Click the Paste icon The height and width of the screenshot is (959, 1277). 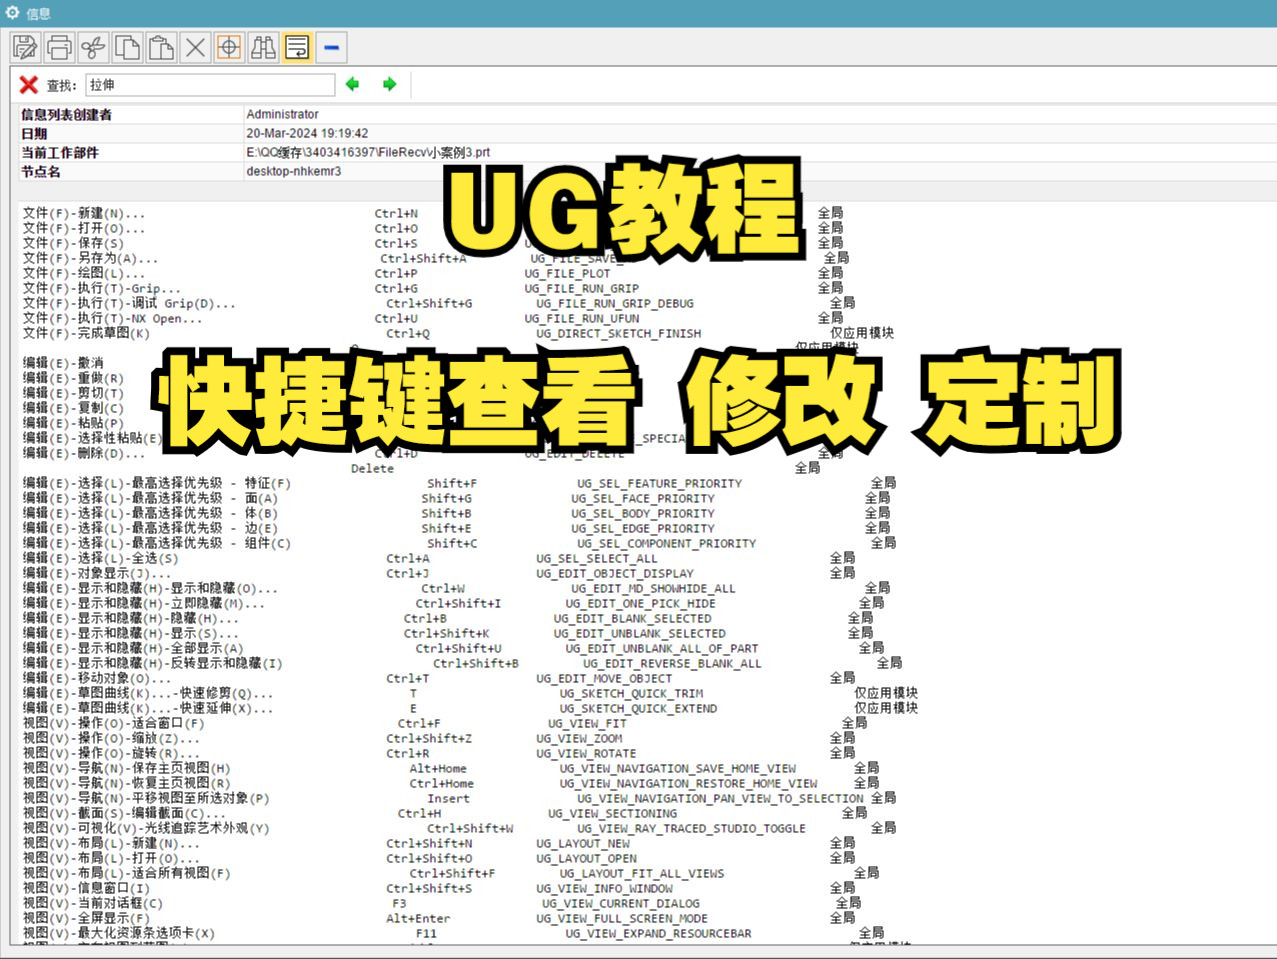tap(160, 46)
